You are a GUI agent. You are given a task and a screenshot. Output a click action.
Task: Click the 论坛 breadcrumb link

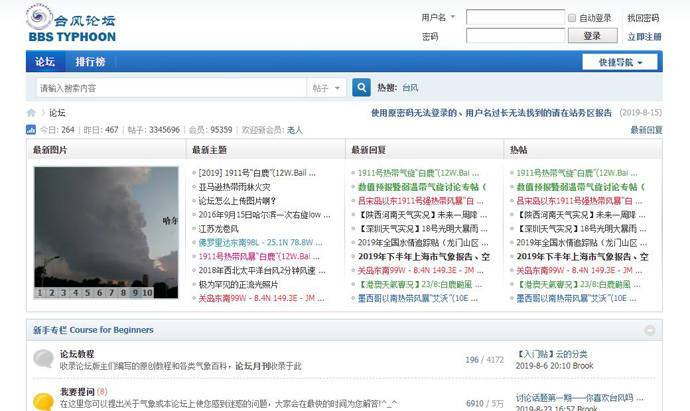point(57,113)
